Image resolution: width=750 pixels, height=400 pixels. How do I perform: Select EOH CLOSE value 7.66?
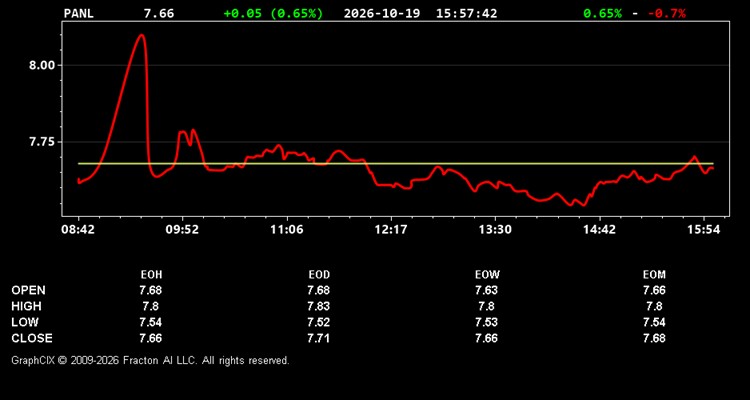point(151,338)
